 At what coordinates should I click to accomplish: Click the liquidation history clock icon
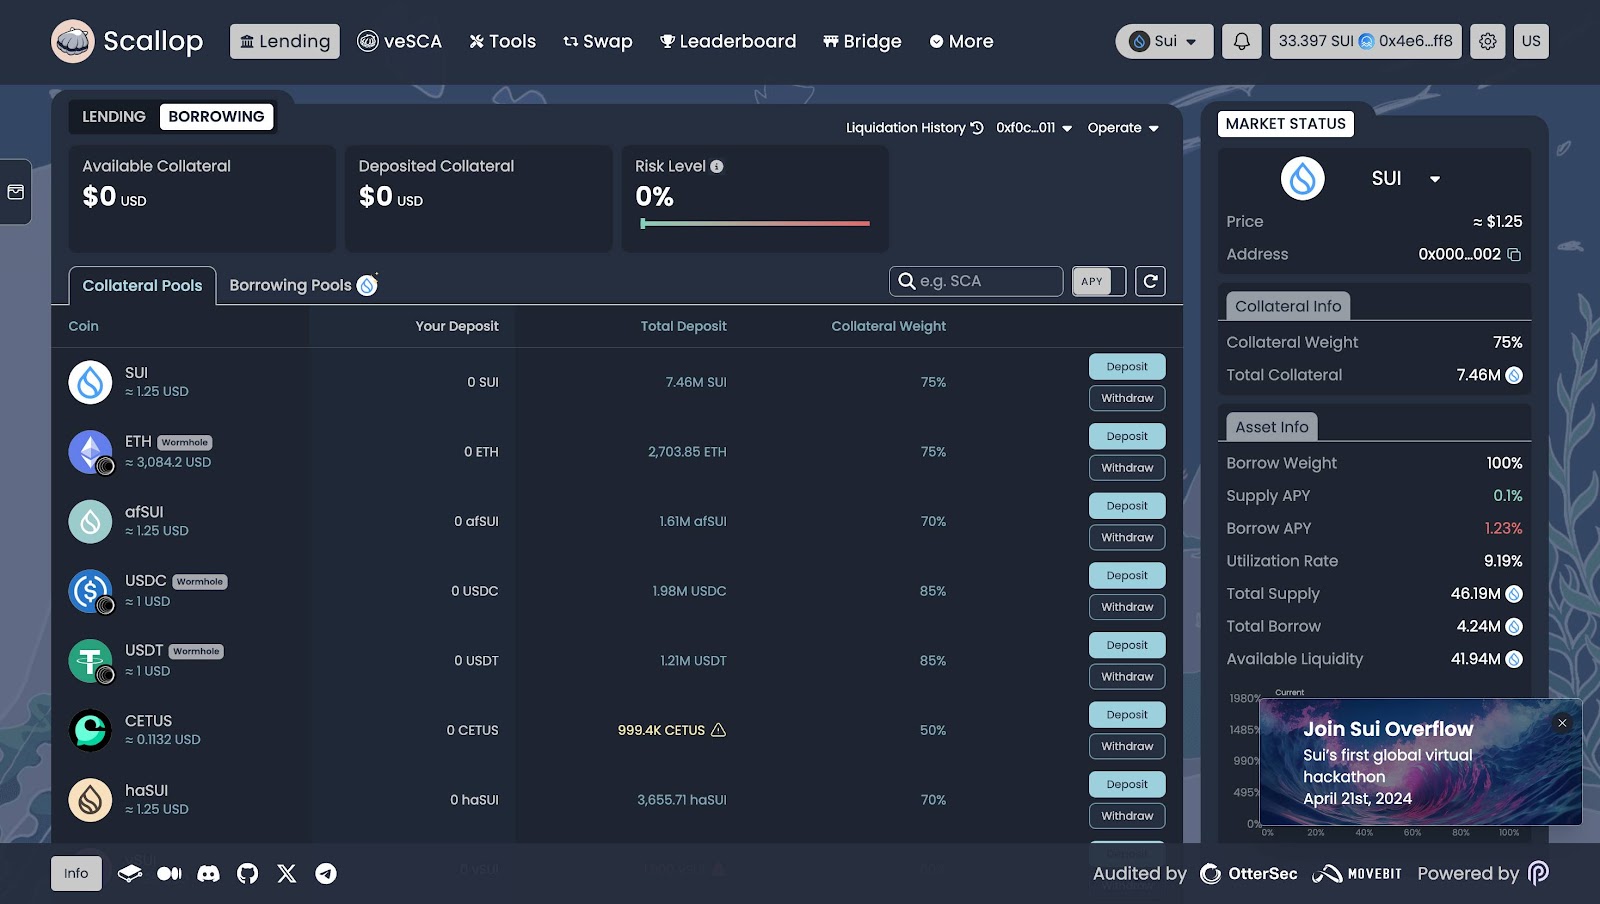tap(977, 127)
